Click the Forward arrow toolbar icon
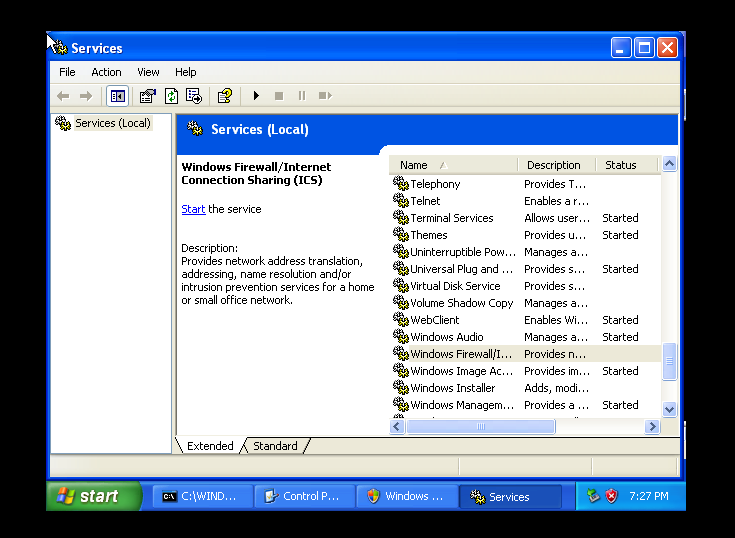 pyautogui.click(x=86, y=96)
